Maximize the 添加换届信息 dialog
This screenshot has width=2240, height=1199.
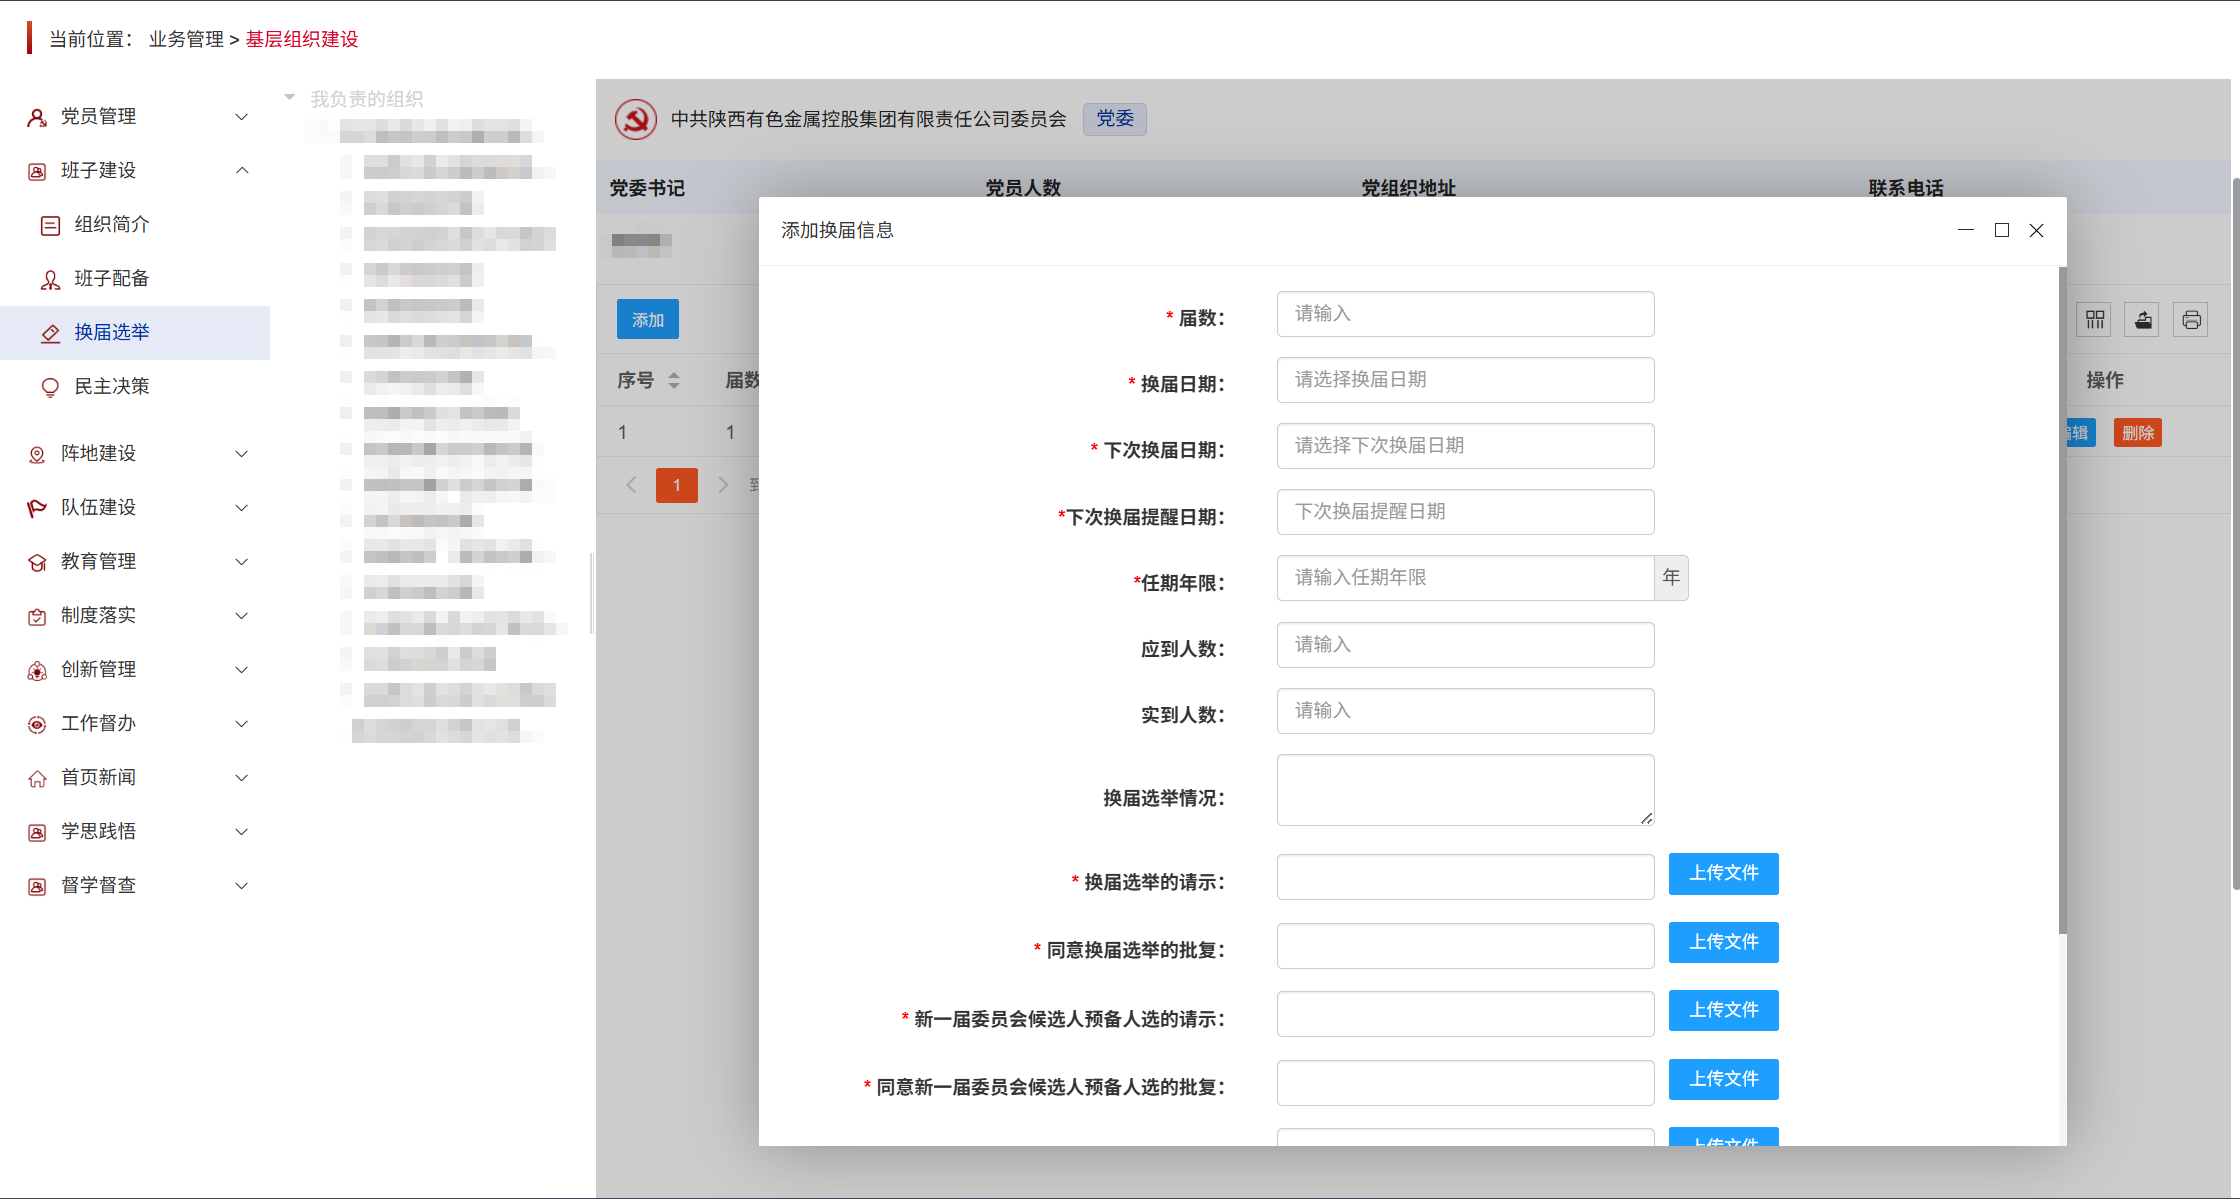pyautogui.click(x=2002, y=231)
